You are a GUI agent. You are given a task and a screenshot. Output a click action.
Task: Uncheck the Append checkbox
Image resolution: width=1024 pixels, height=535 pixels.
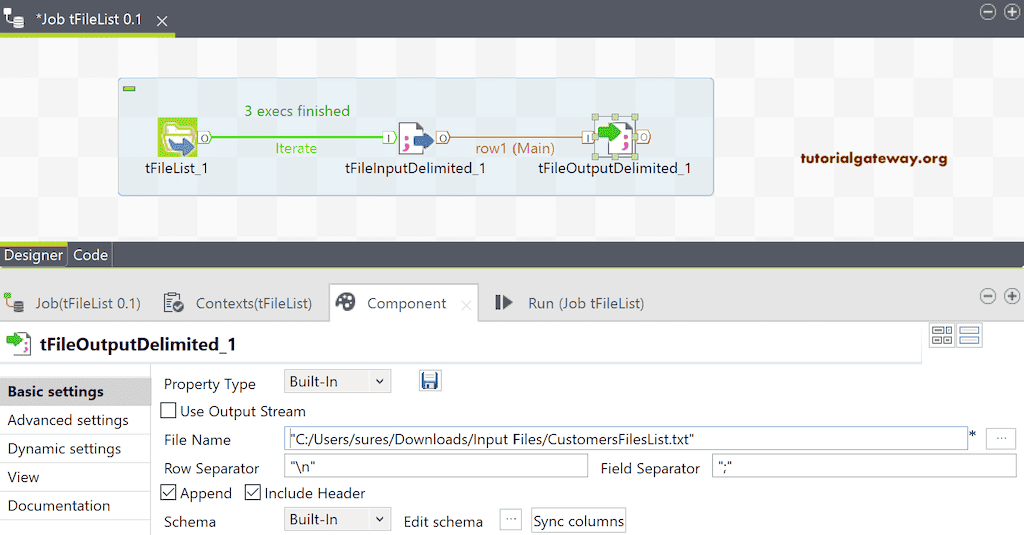click(x=168, y=492)
